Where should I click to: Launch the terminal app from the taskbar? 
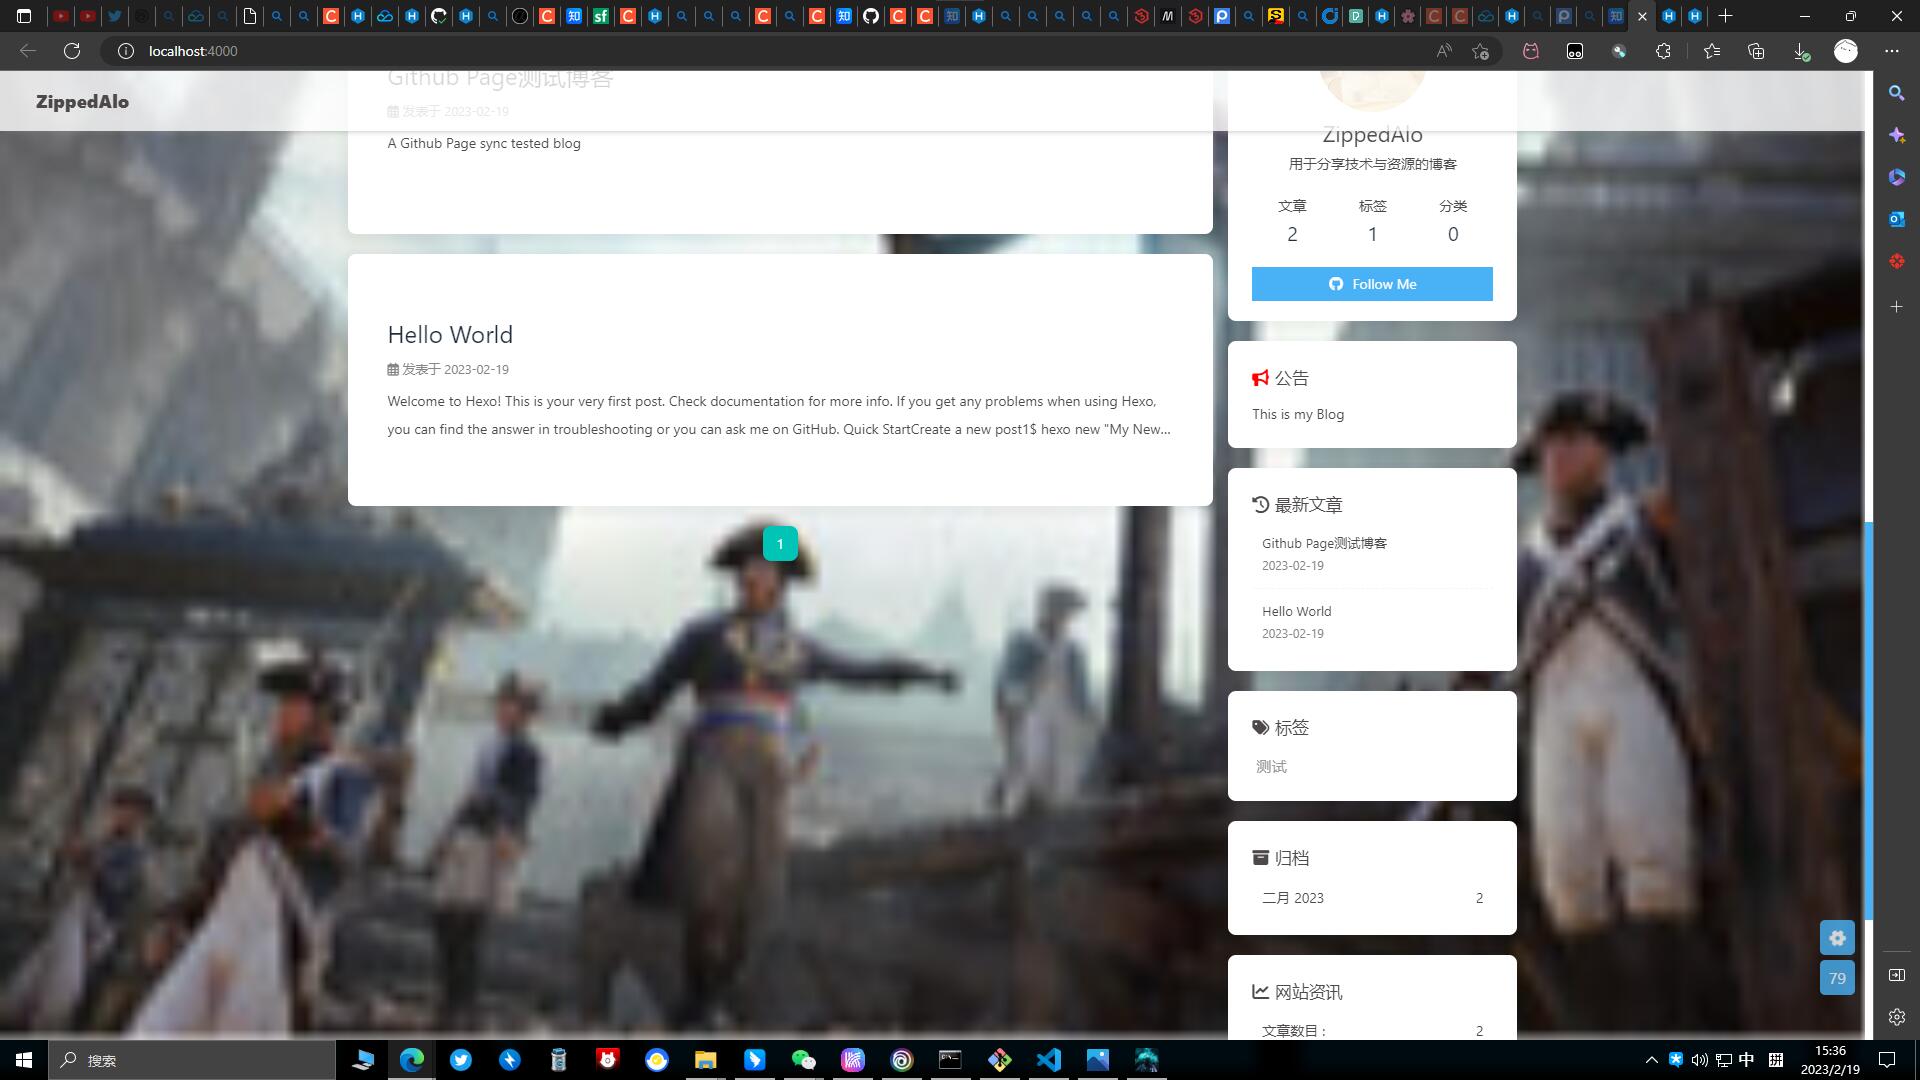[x=949, y=1060]
